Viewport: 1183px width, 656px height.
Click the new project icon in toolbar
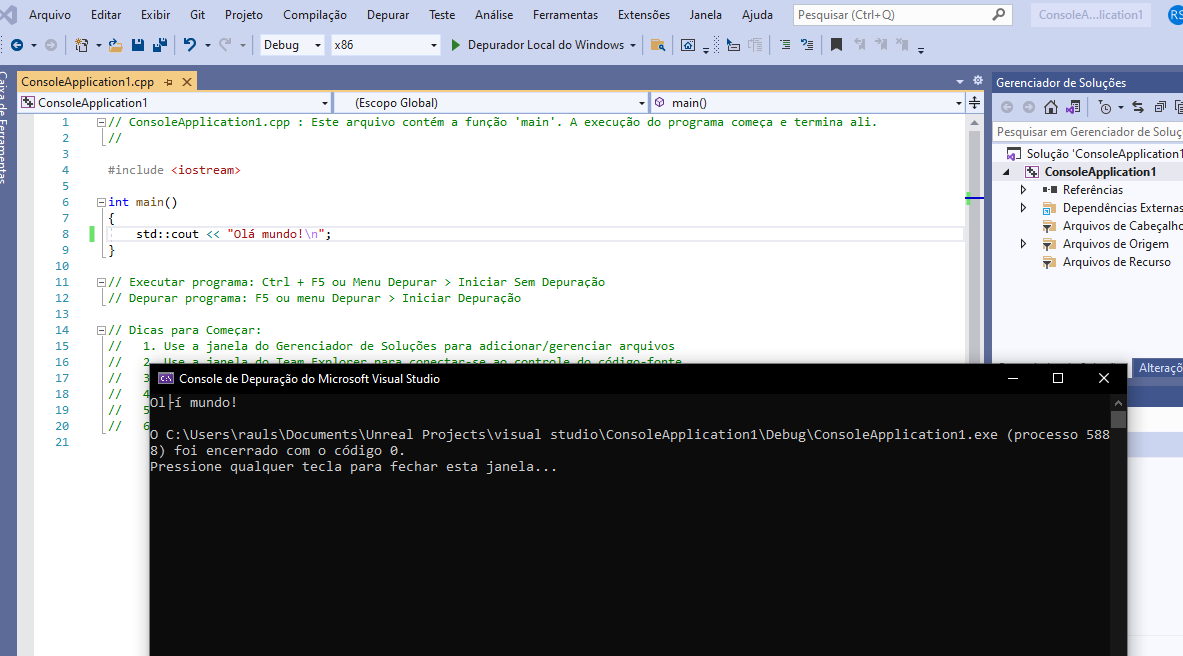point(81,45)
